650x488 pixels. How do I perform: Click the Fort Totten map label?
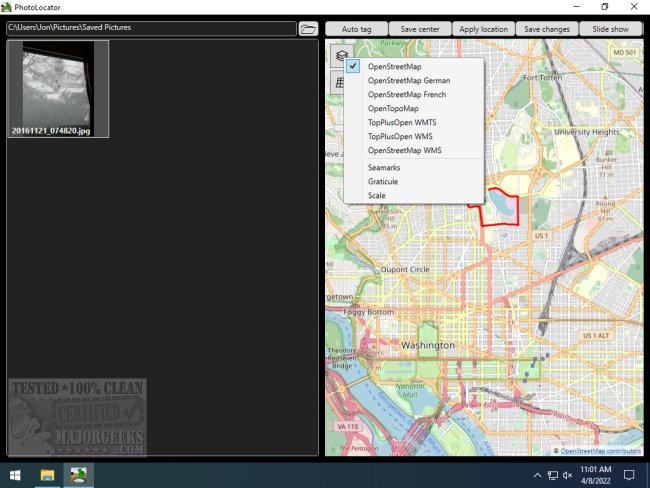click(542, 78)
